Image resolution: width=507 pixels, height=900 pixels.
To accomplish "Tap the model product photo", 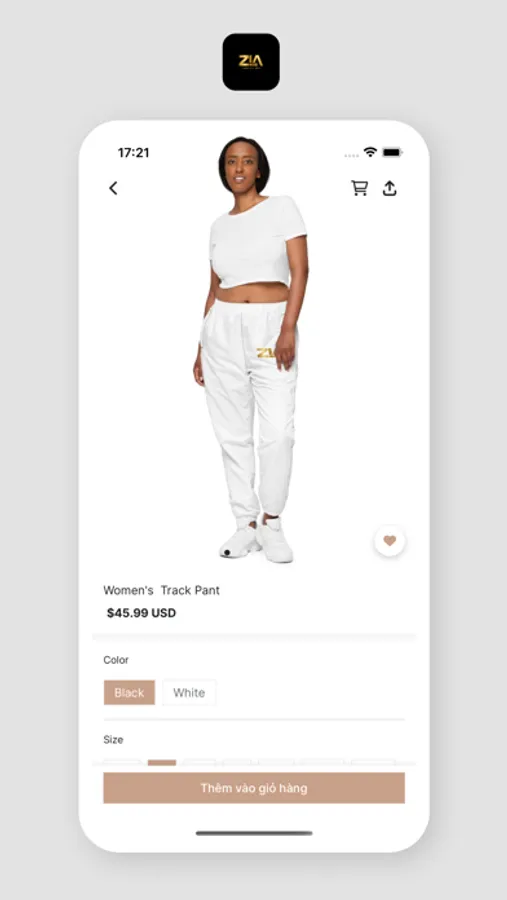I will point(251,349).
